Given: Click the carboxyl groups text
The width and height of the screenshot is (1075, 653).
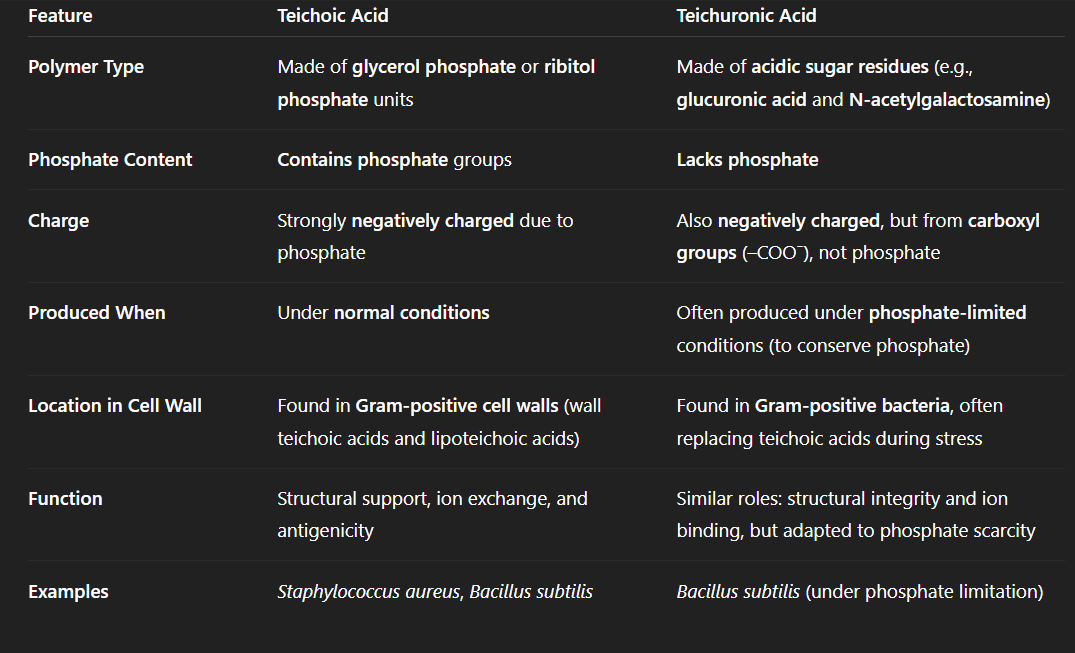Looking at the screenshot, I should (x=858, y=237).
